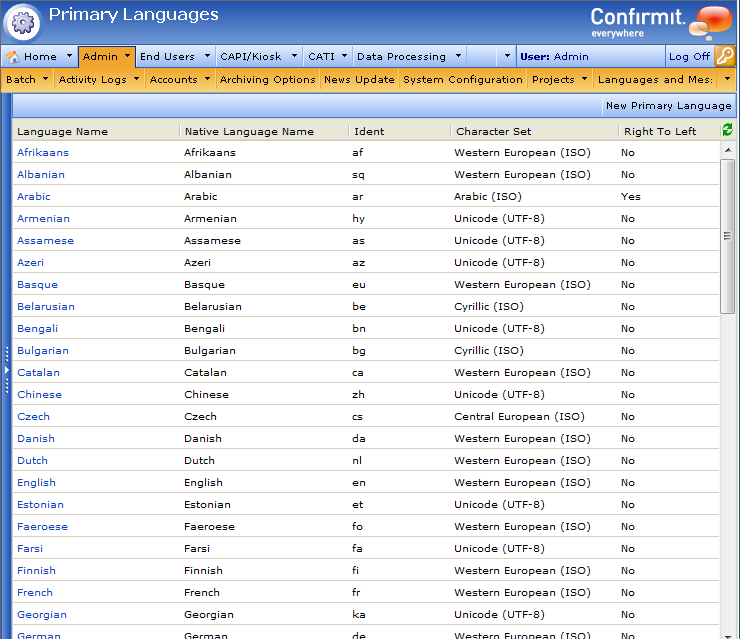Click the scrollbar up arrow
The width and height of the screenshot is (740, 639).
tap(728, 150)
